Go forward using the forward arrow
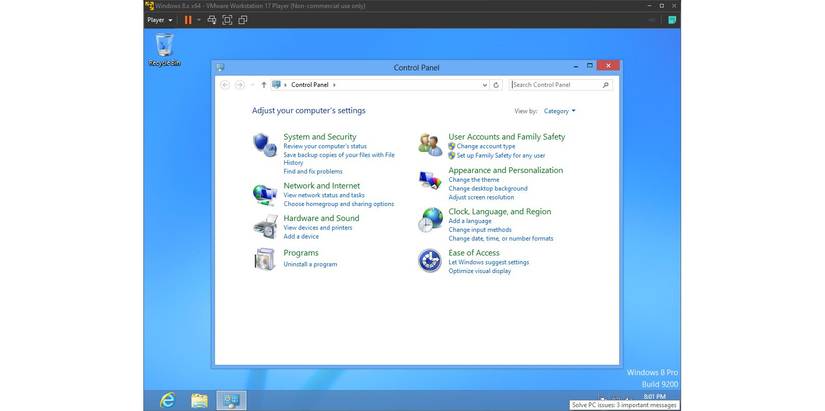The image size is (825, 411). (239, 85)
